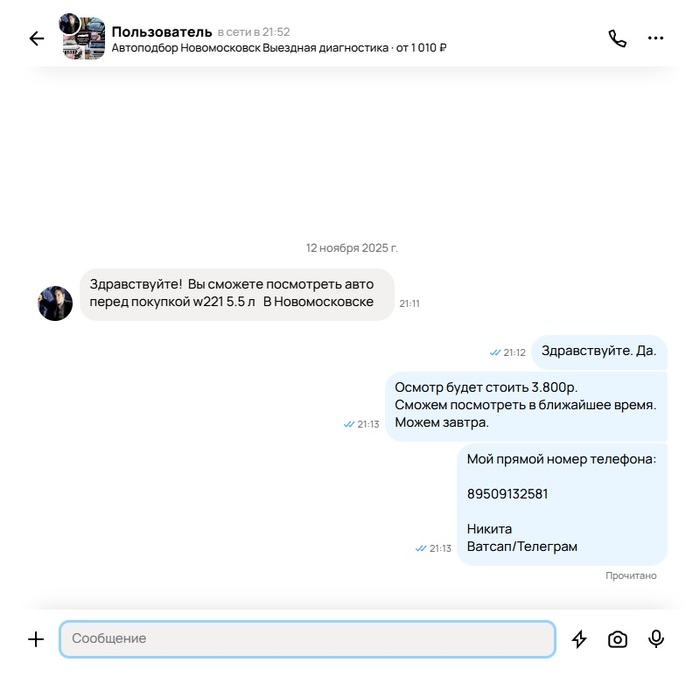This screenshot has height=676, width=700.
Task: Select the incoming message about w221 5.5 л
Action: [x=237, y=294]
